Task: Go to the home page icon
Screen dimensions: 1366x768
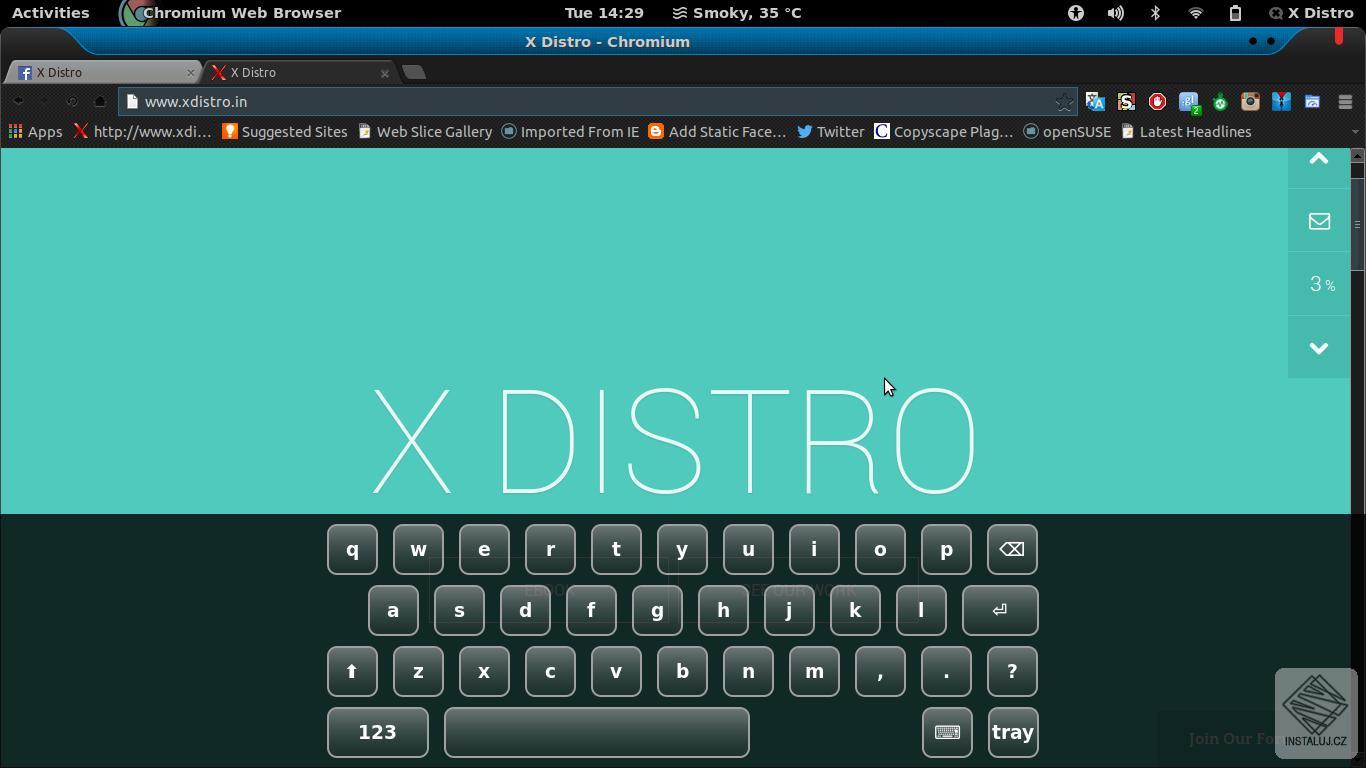Action: point(100,102)
